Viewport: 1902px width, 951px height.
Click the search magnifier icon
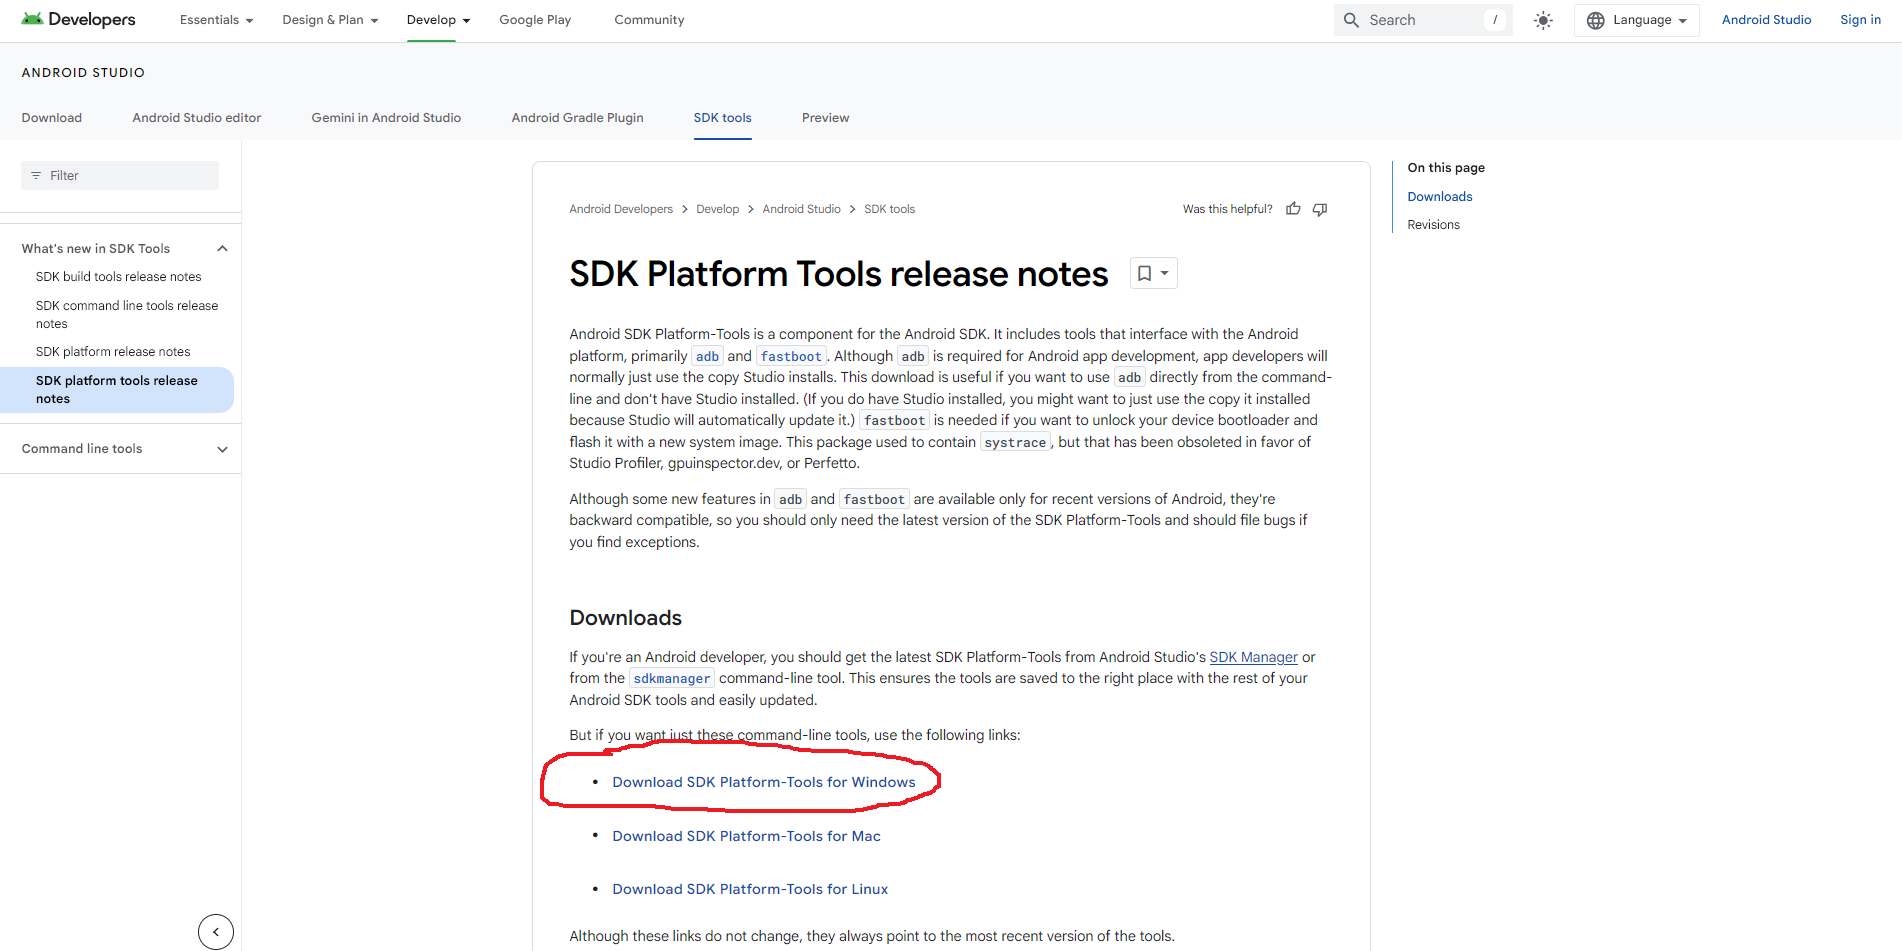[1351, 20]
